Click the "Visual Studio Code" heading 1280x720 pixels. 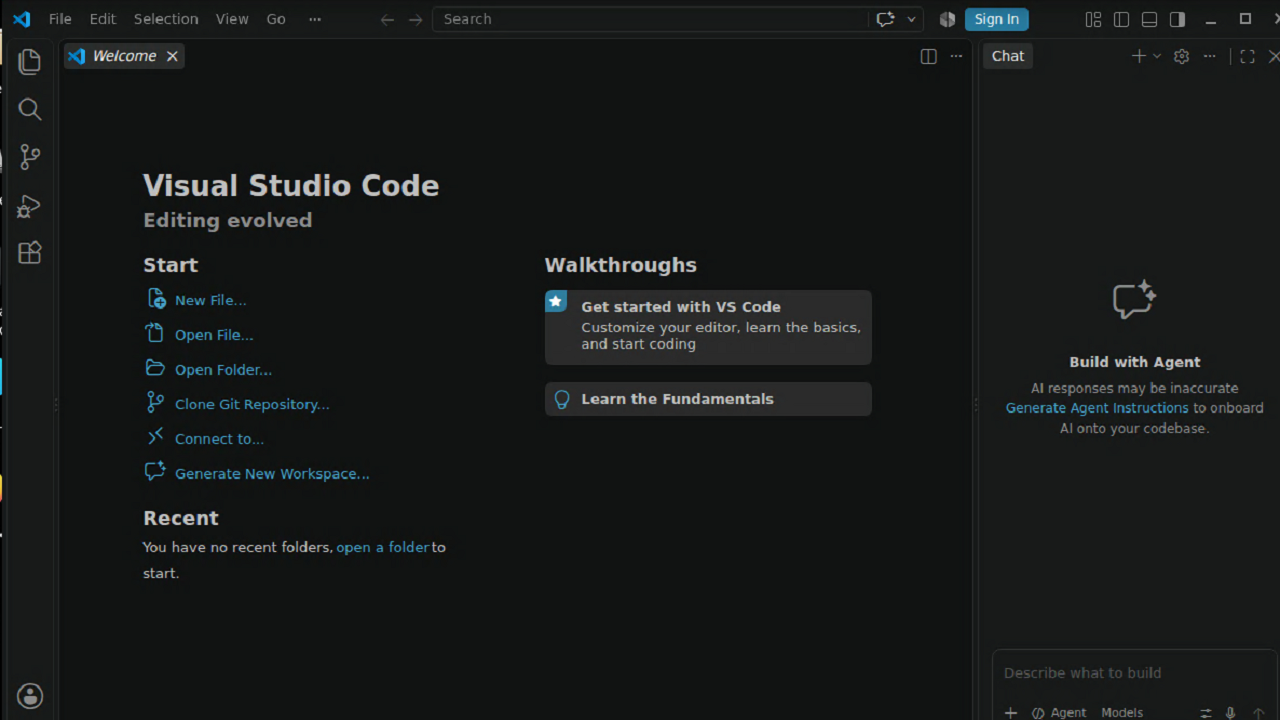coord(291,186)
